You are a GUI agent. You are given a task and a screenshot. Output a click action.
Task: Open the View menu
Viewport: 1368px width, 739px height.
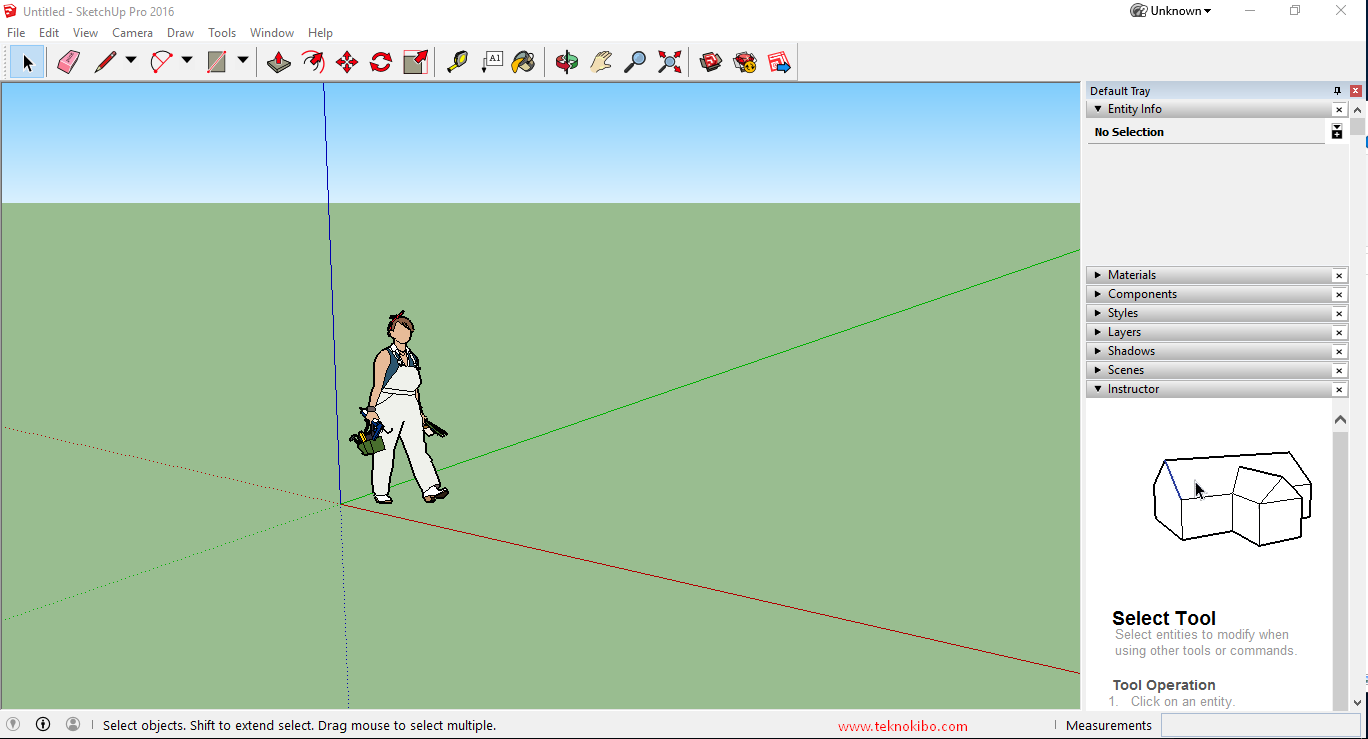point(86,33)
